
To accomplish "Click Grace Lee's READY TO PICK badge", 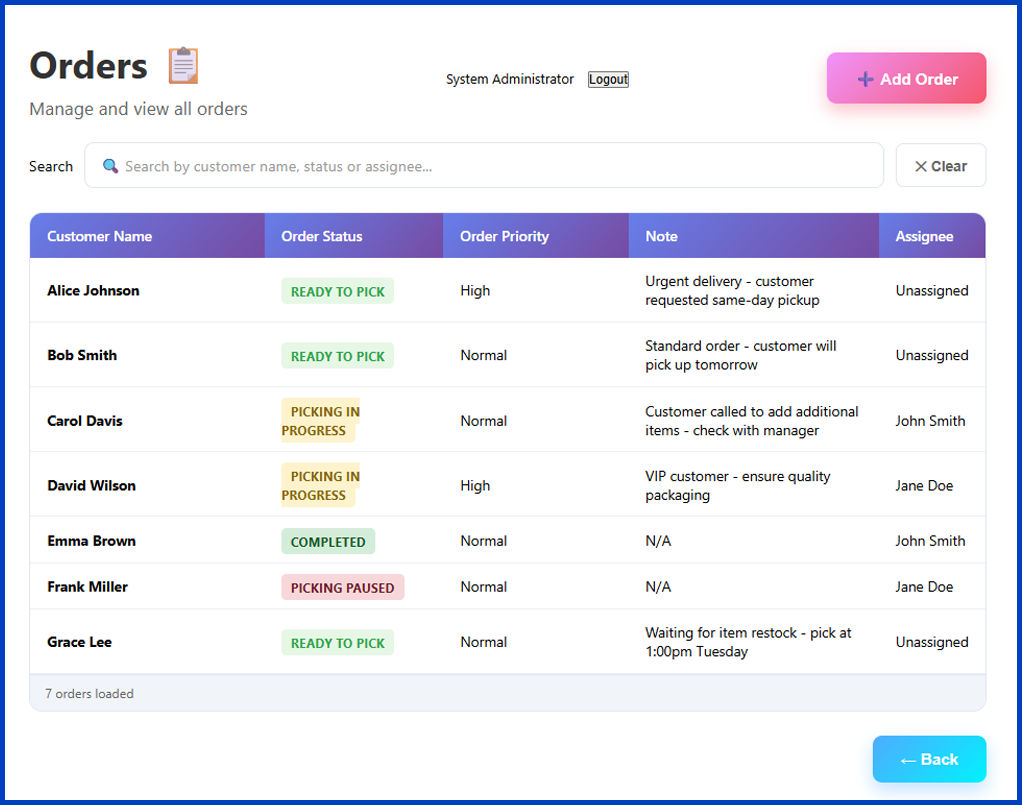I will tap(338, 643).
